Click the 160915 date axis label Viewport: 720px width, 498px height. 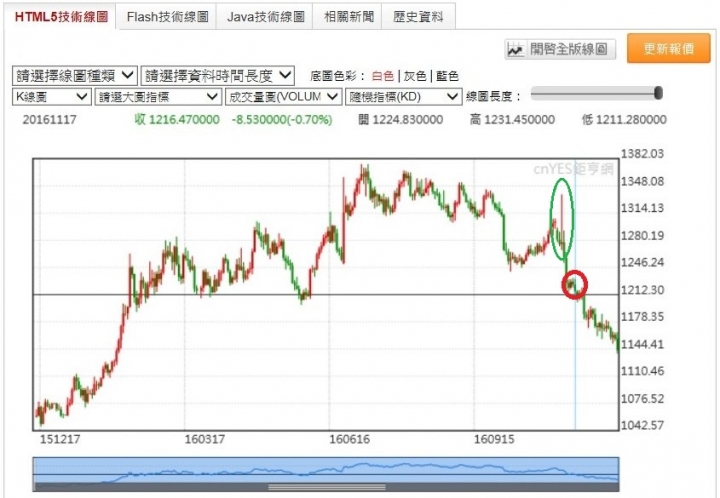pos(494,439)
